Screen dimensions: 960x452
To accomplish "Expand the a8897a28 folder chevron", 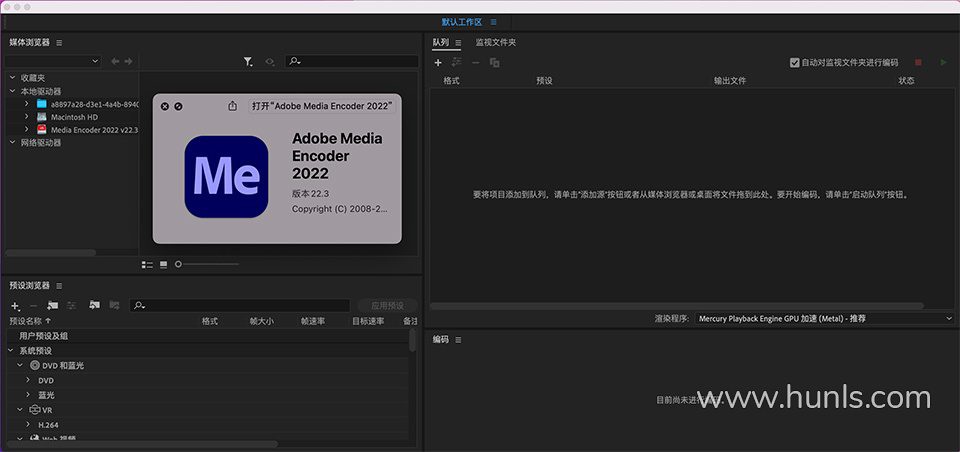I will tap(26, 104).
